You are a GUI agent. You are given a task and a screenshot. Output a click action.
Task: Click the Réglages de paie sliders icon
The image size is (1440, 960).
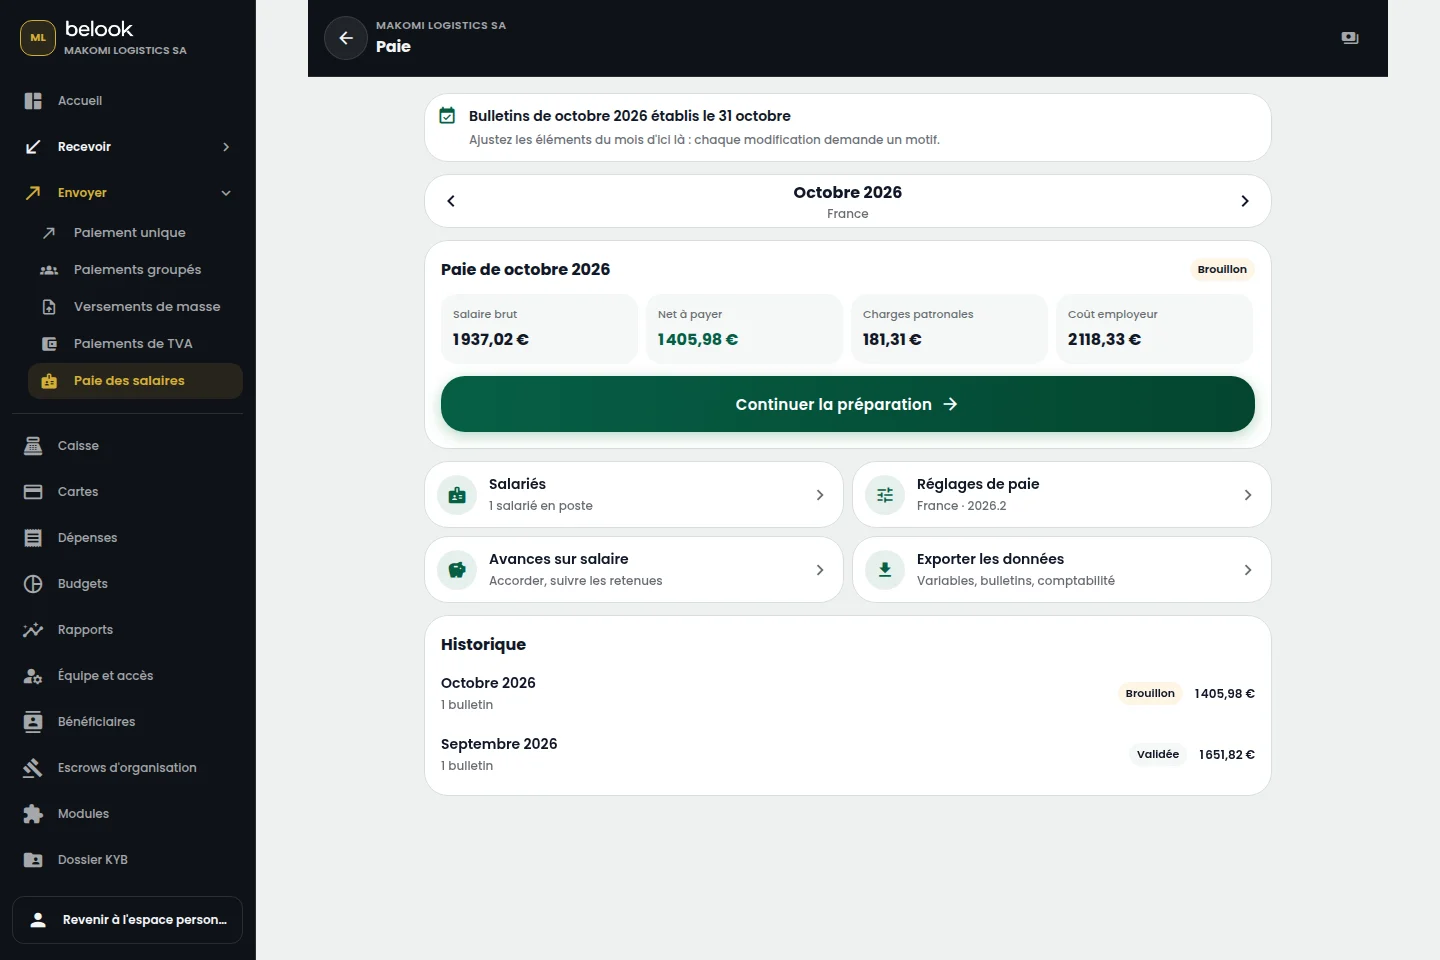(x=885, y=495)
